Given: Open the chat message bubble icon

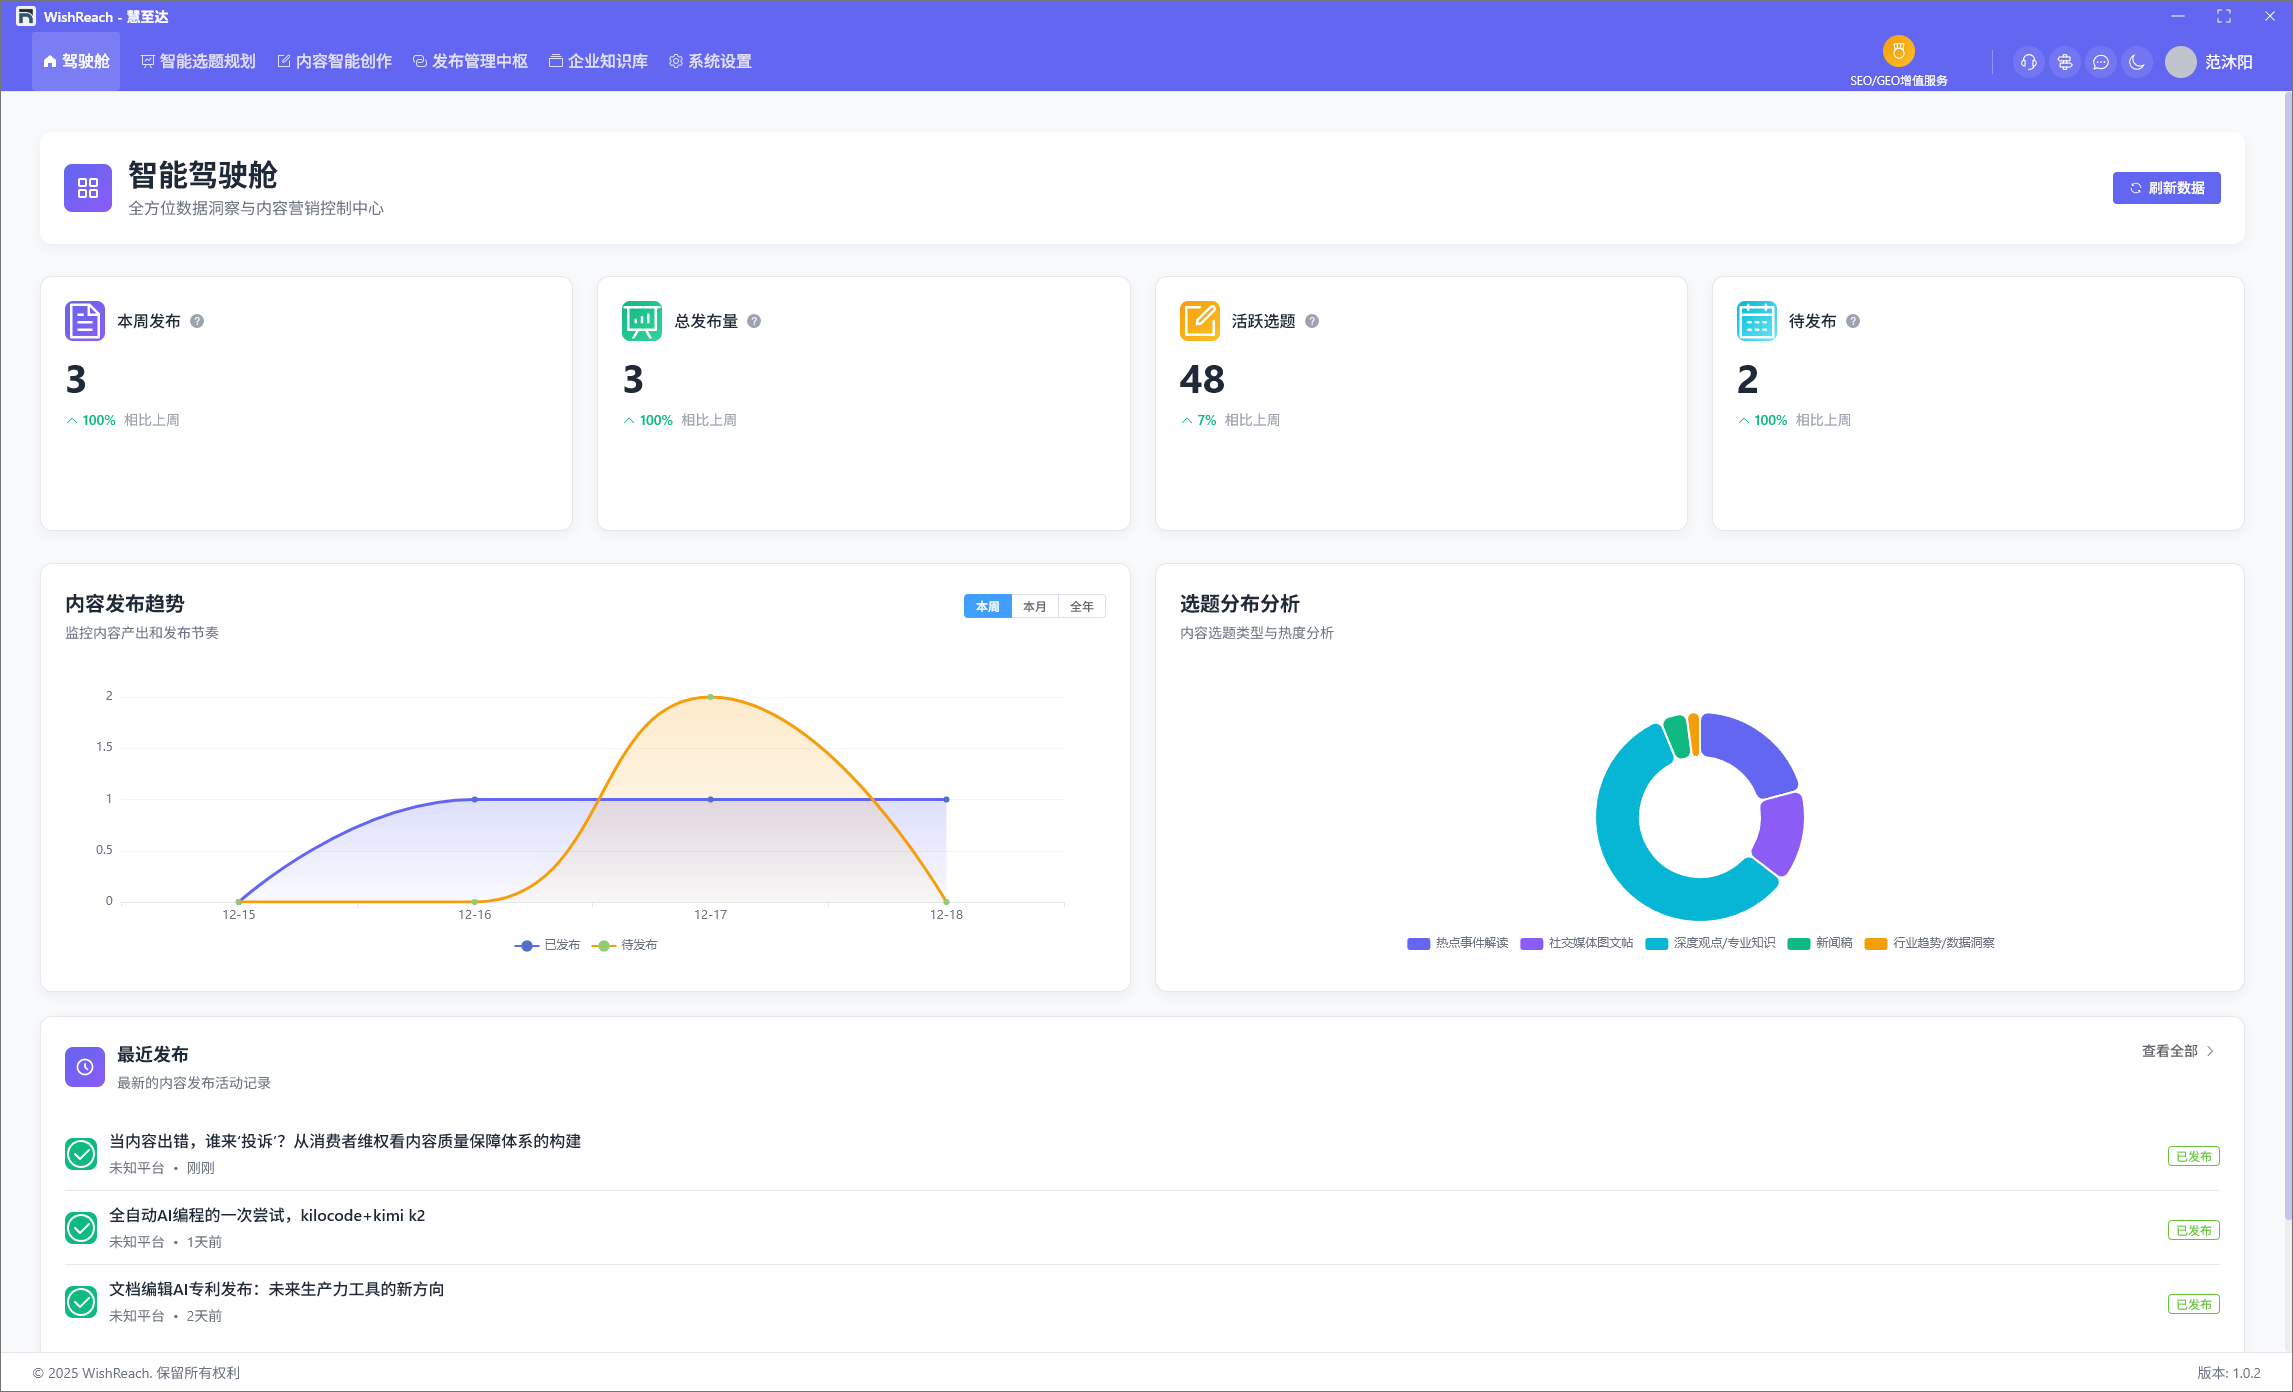Looking at the screenshot, I should [x=2101, y=62].
